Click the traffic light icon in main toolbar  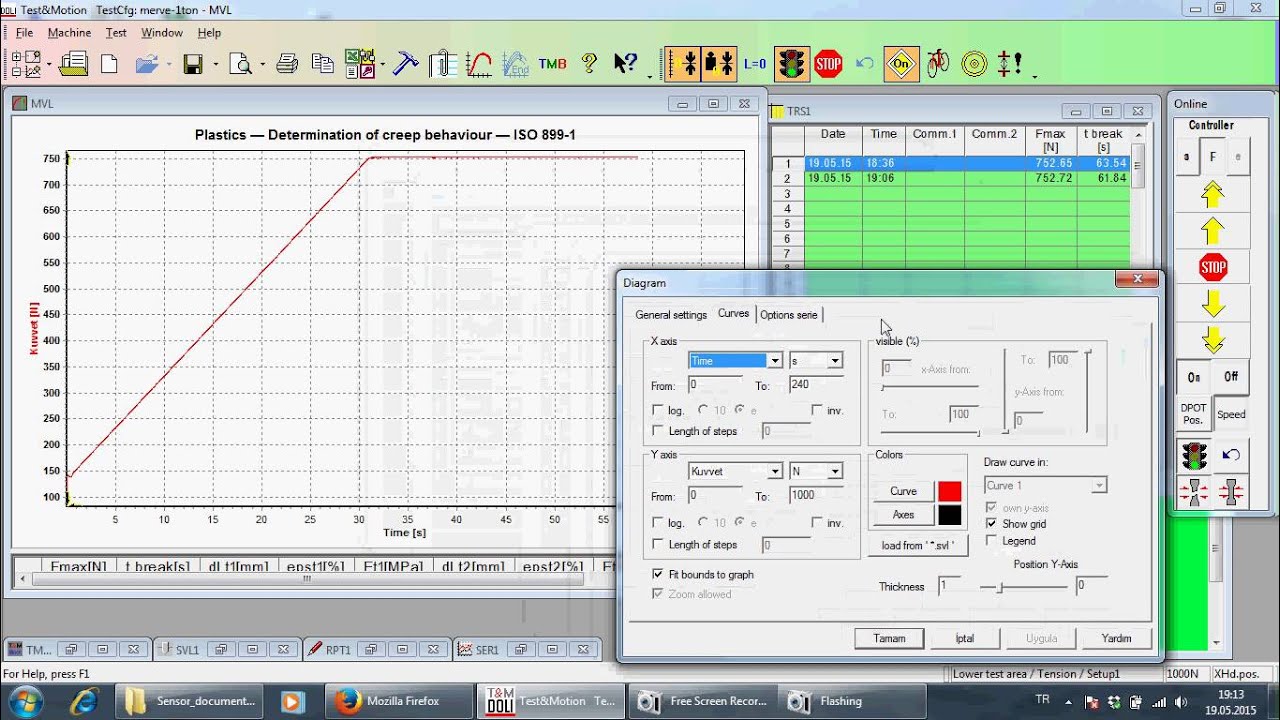pyautogui.click(x=792, y=64)
